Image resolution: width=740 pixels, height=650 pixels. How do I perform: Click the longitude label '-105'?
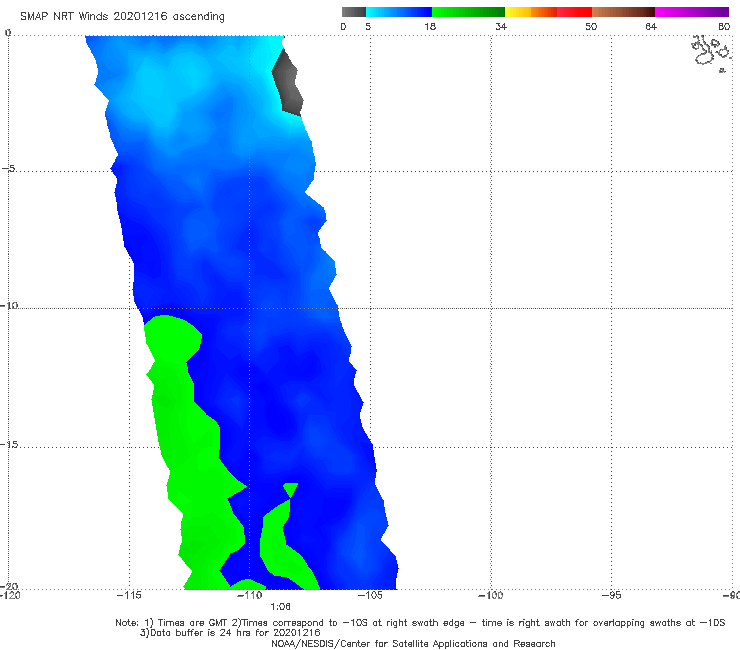click(370, 595)
